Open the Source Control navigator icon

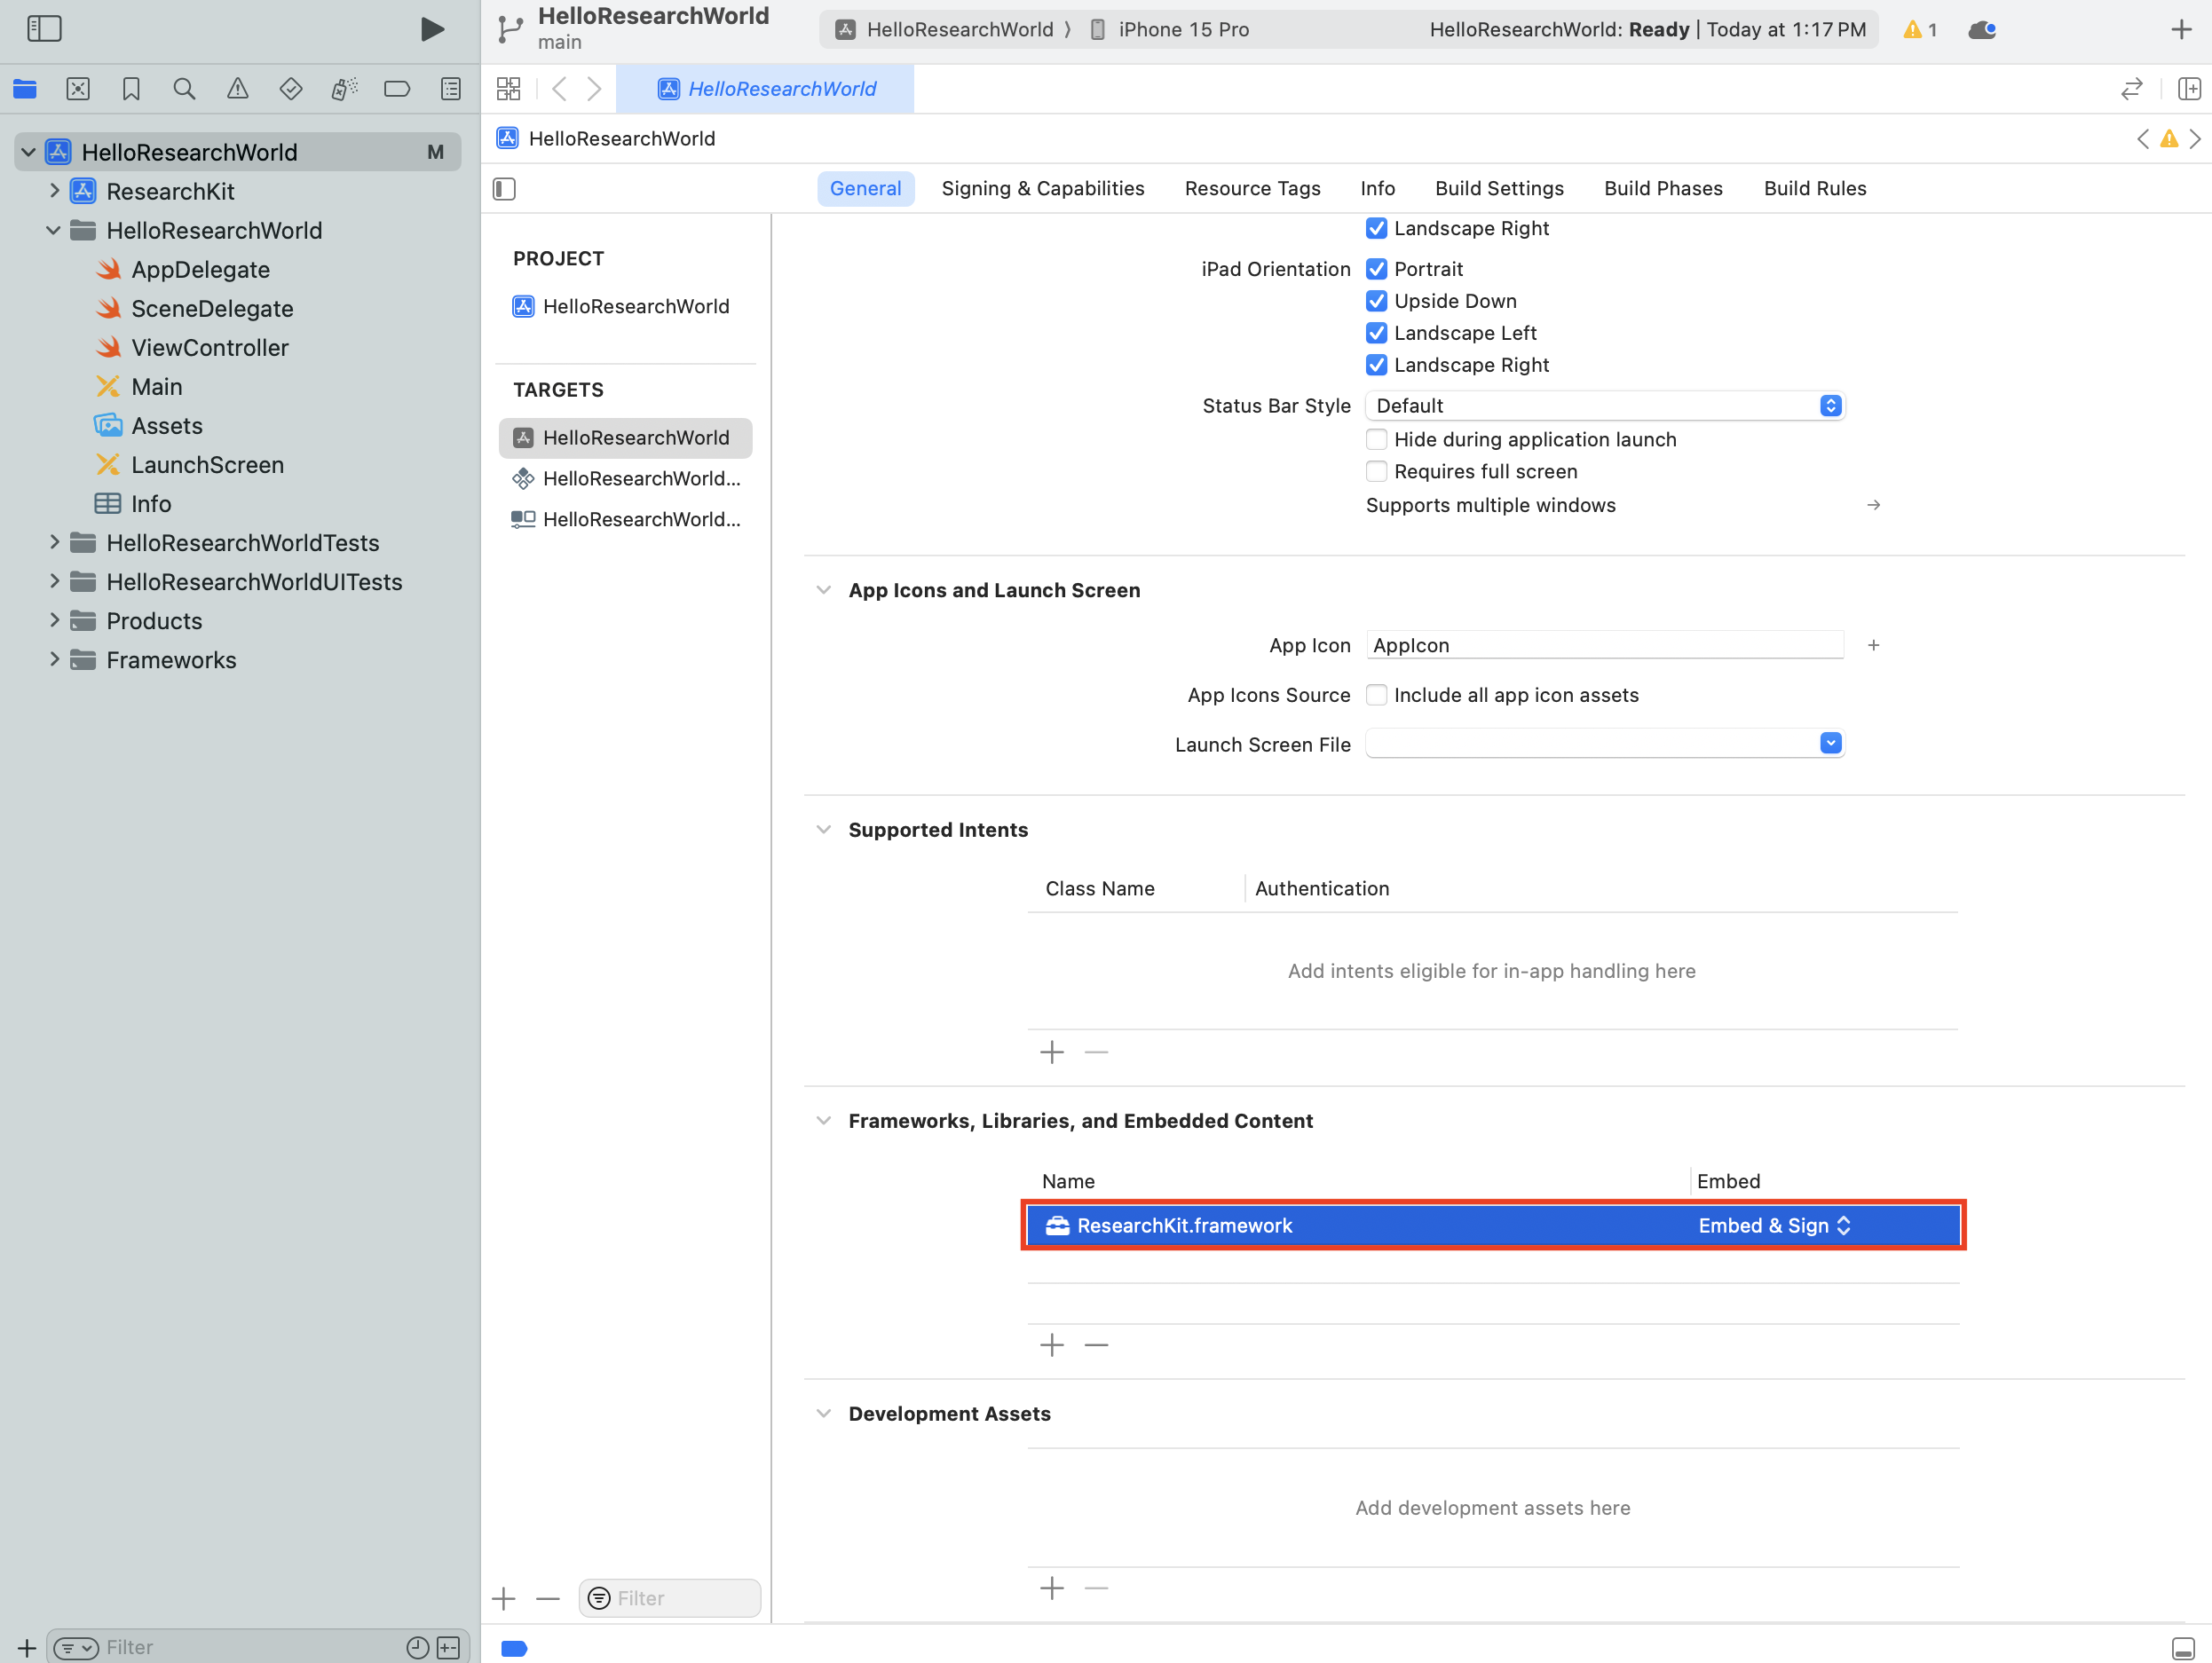78,89
